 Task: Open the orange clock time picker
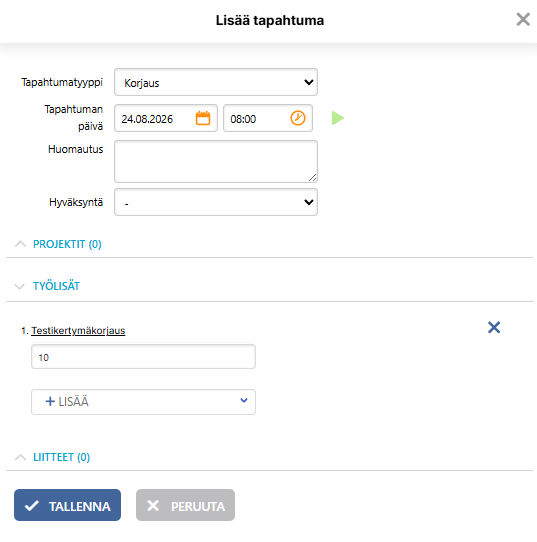298,118
